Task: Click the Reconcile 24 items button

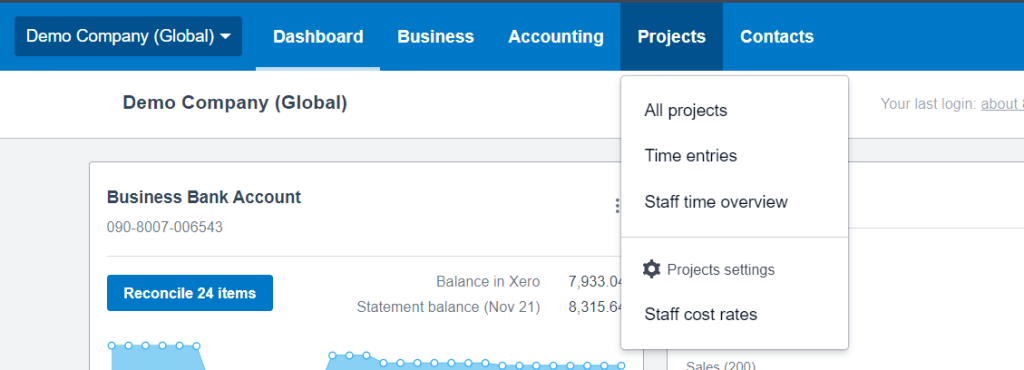Action: tap(190, 293)
